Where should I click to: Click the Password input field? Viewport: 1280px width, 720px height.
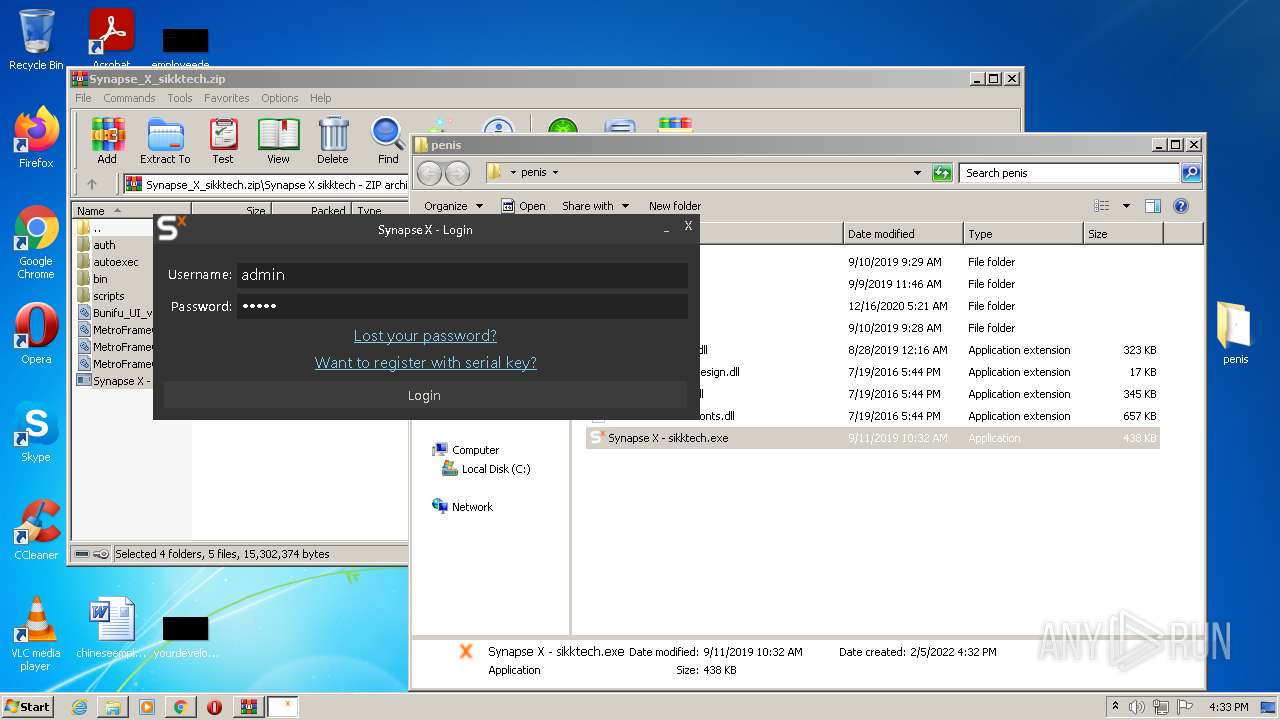click(462, 306)
